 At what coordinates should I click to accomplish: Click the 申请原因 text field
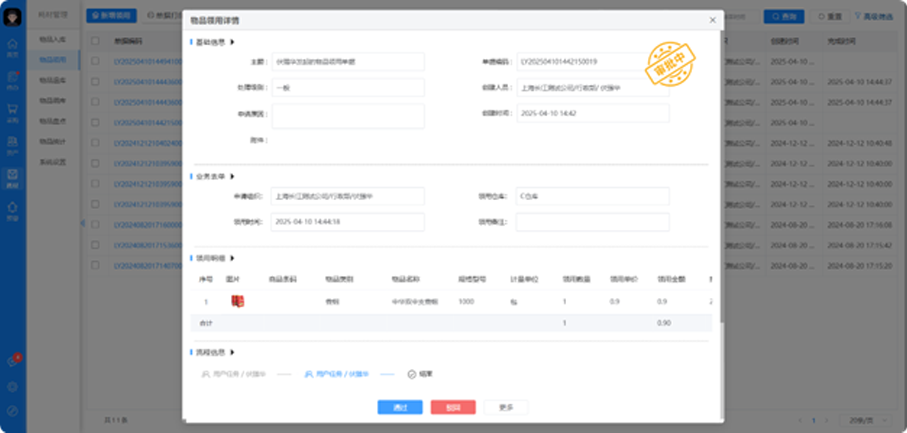(348, 116)
